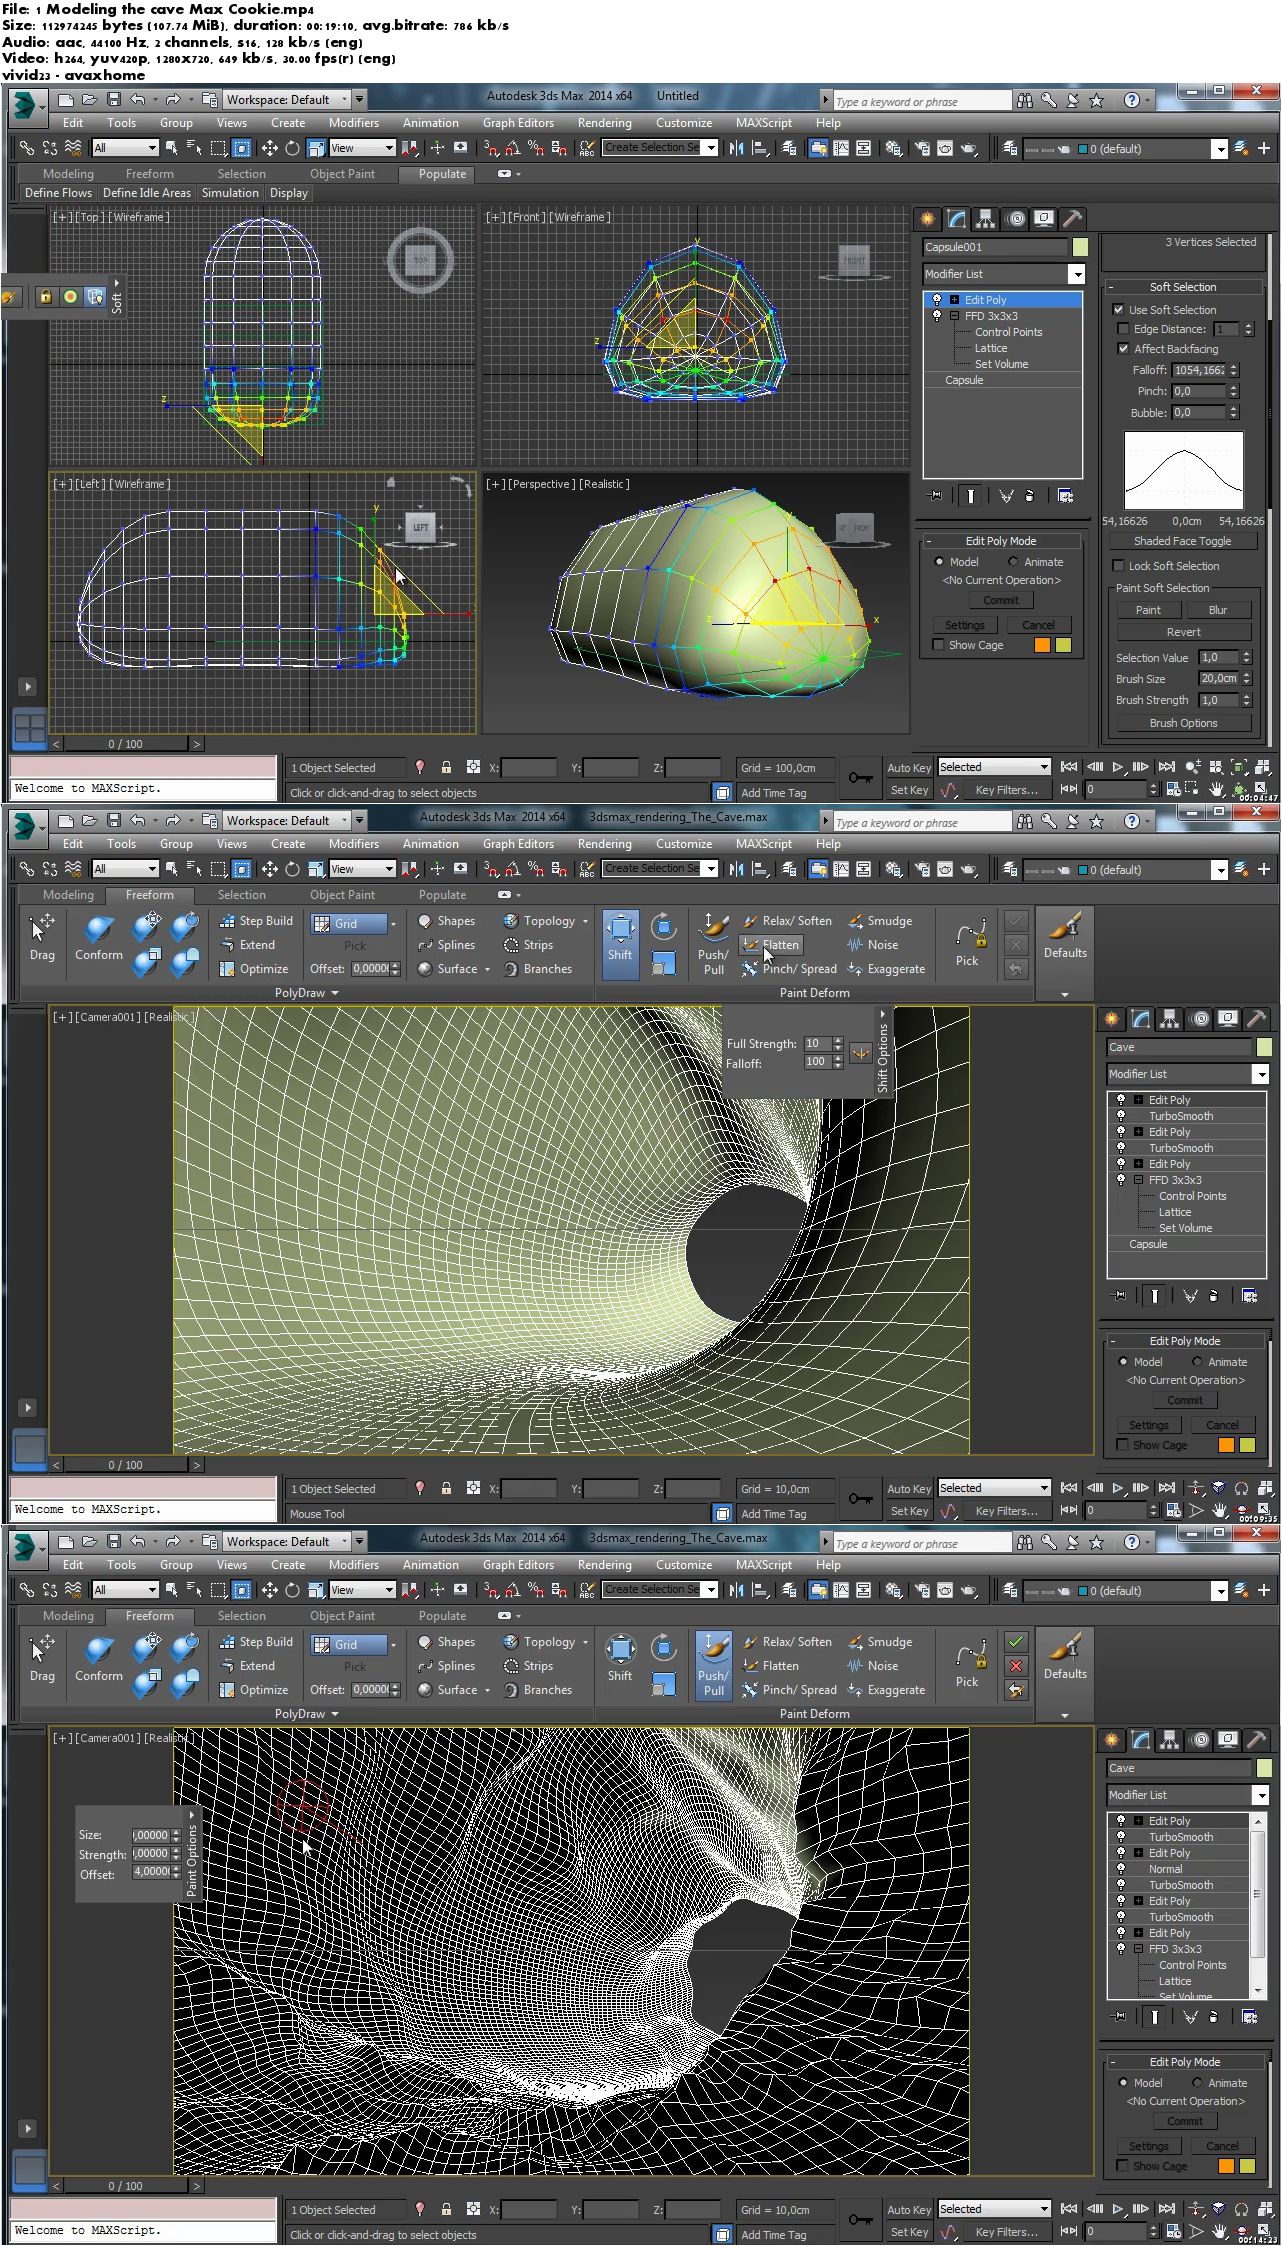This screenshot has height=2246, width=1282.
Task: Open the View coordinate dropdown in the bottom window toolbar
Action: (390, 1590)
